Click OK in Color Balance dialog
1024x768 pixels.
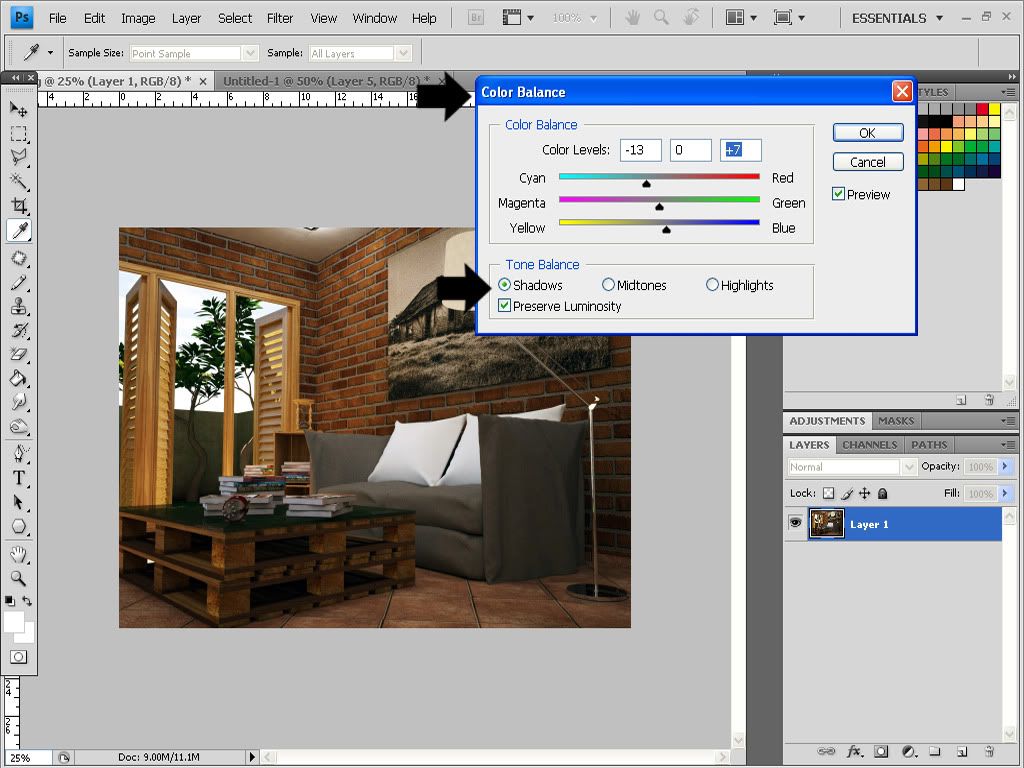pyautogui.click(x=867, y=133)
